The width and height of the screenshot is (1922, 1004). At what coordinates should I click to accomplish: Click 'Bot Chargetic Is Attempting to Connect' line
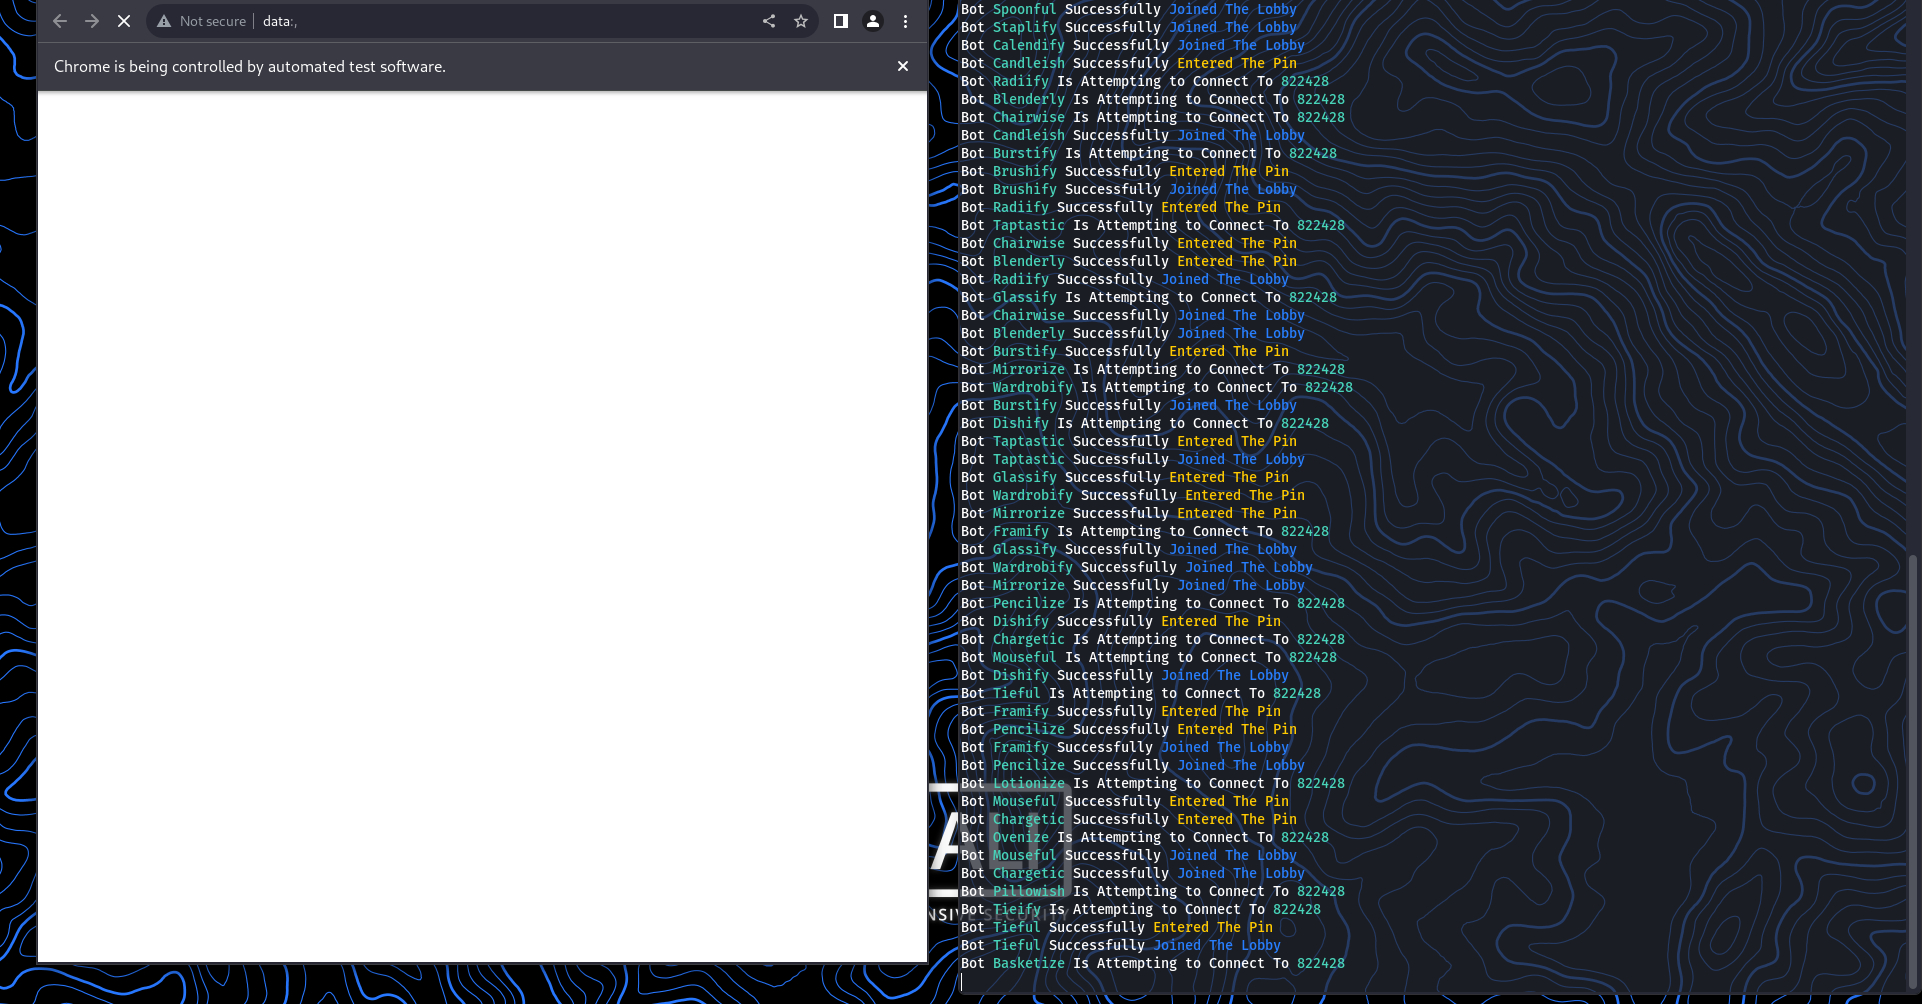tap(1153, 639)
